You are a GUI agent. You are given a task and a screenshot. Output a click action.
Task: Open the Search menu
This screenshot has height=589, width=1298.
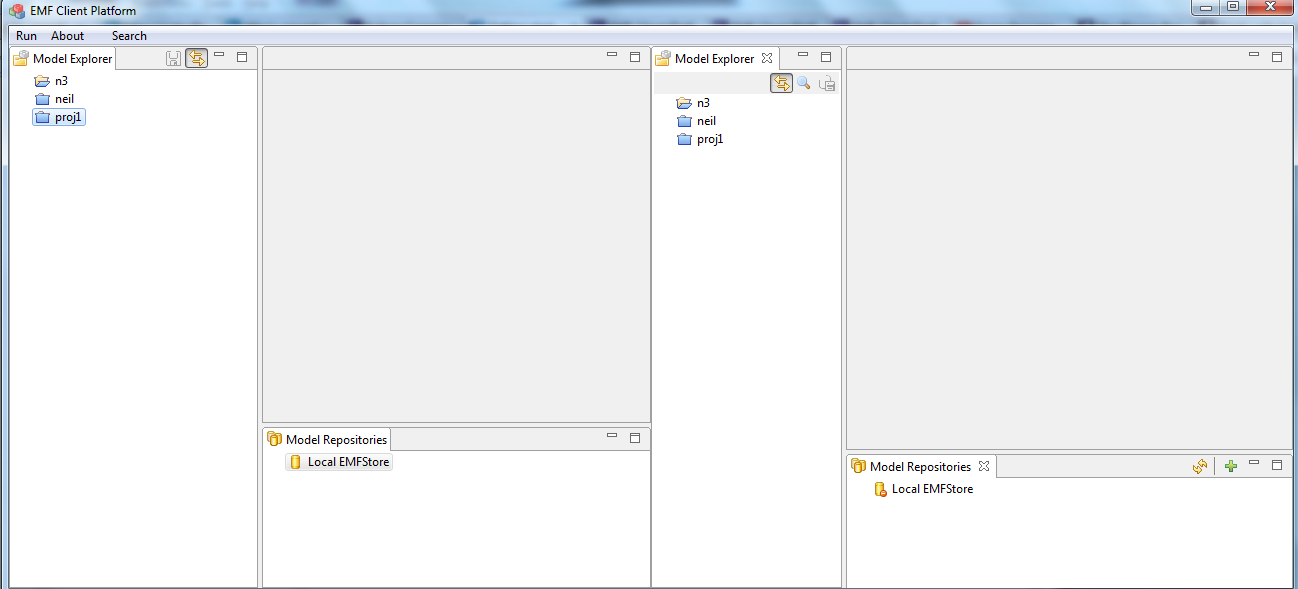pyautogui.click(x=129, y=36)
